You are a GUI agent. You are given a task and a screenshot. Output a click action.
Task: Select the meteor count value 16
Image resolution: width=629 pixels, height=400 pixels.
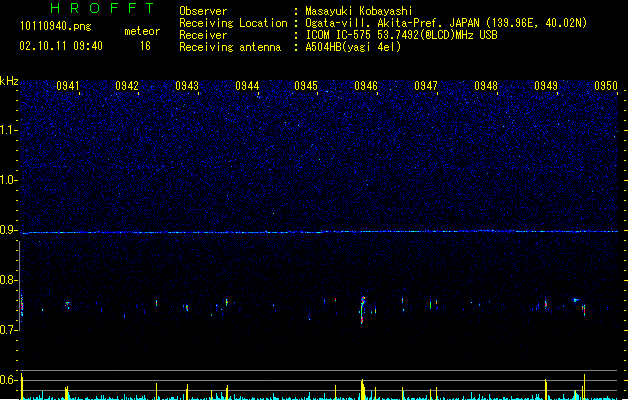[145, 46]
